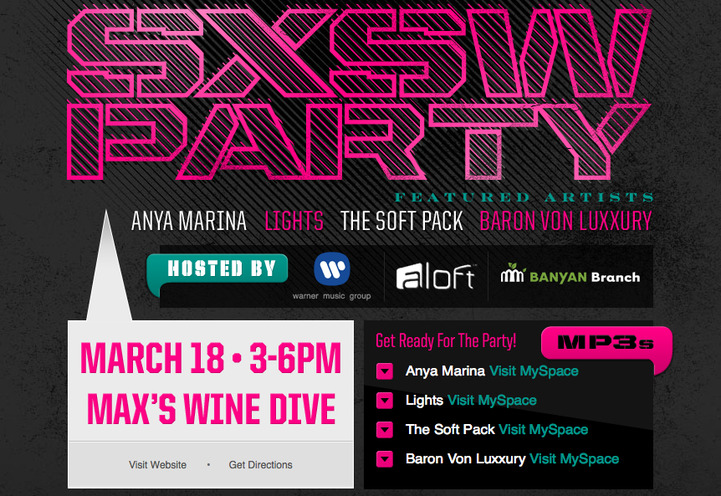Click the Visit Website link
The width and height of the screenshot is (721, 496).
[158, 465]
